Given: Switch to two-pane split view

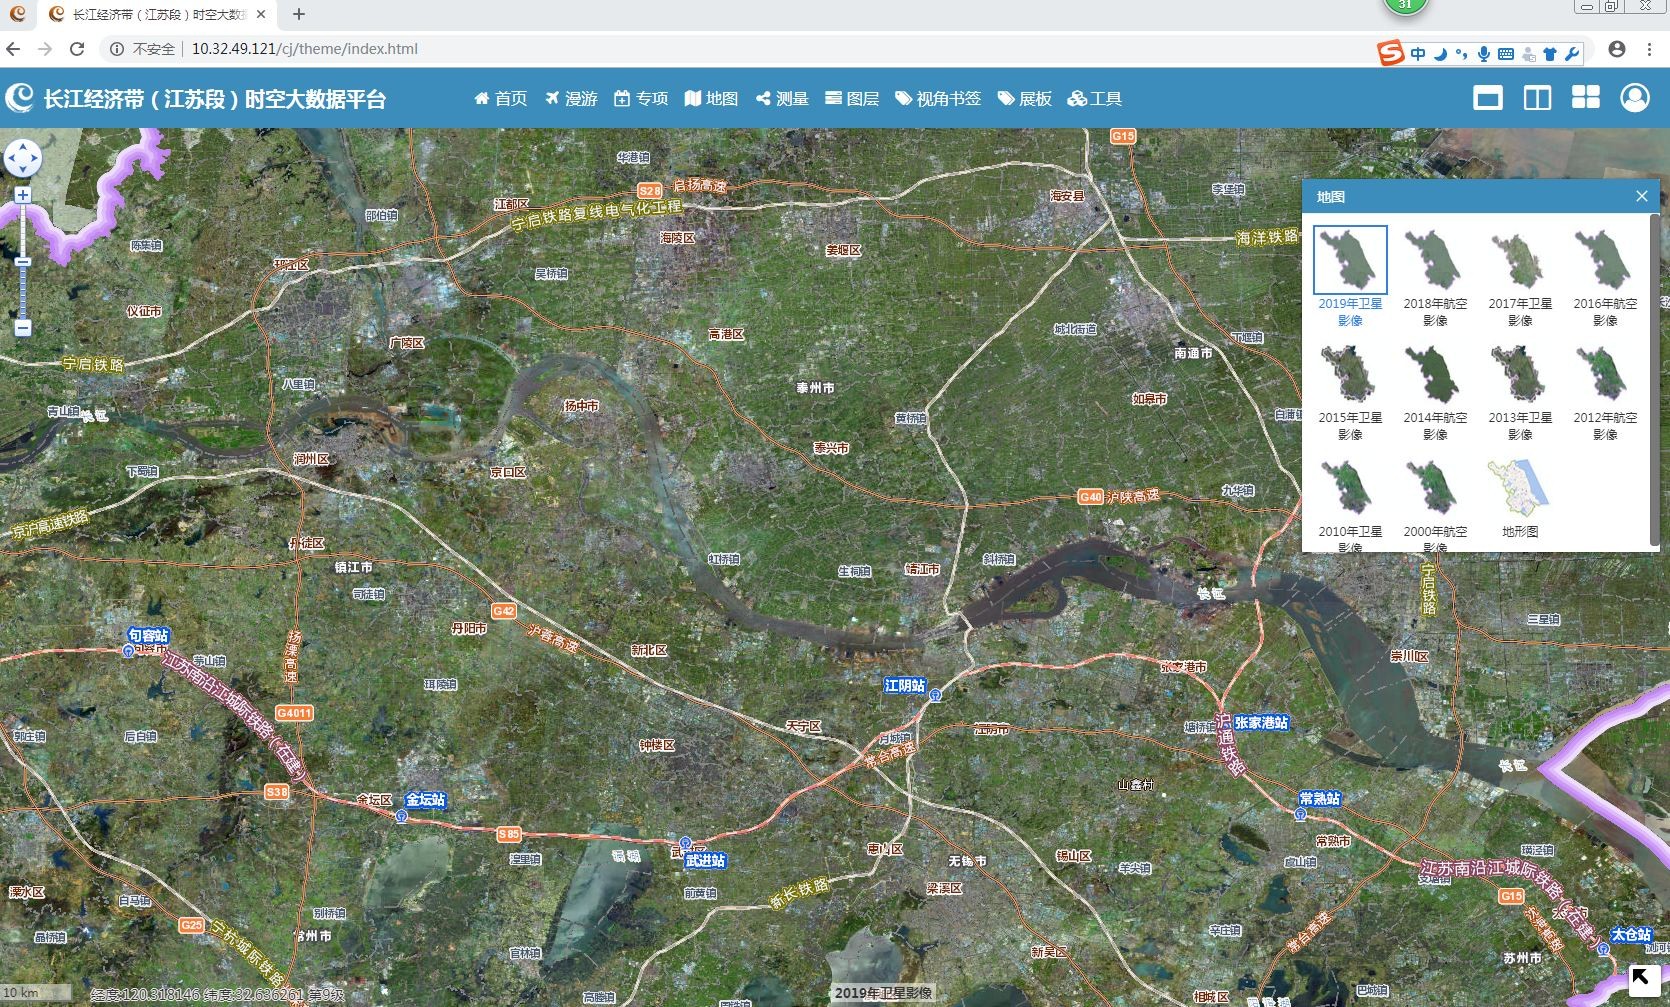Looking at the screenshot, I should point(1537,98).
